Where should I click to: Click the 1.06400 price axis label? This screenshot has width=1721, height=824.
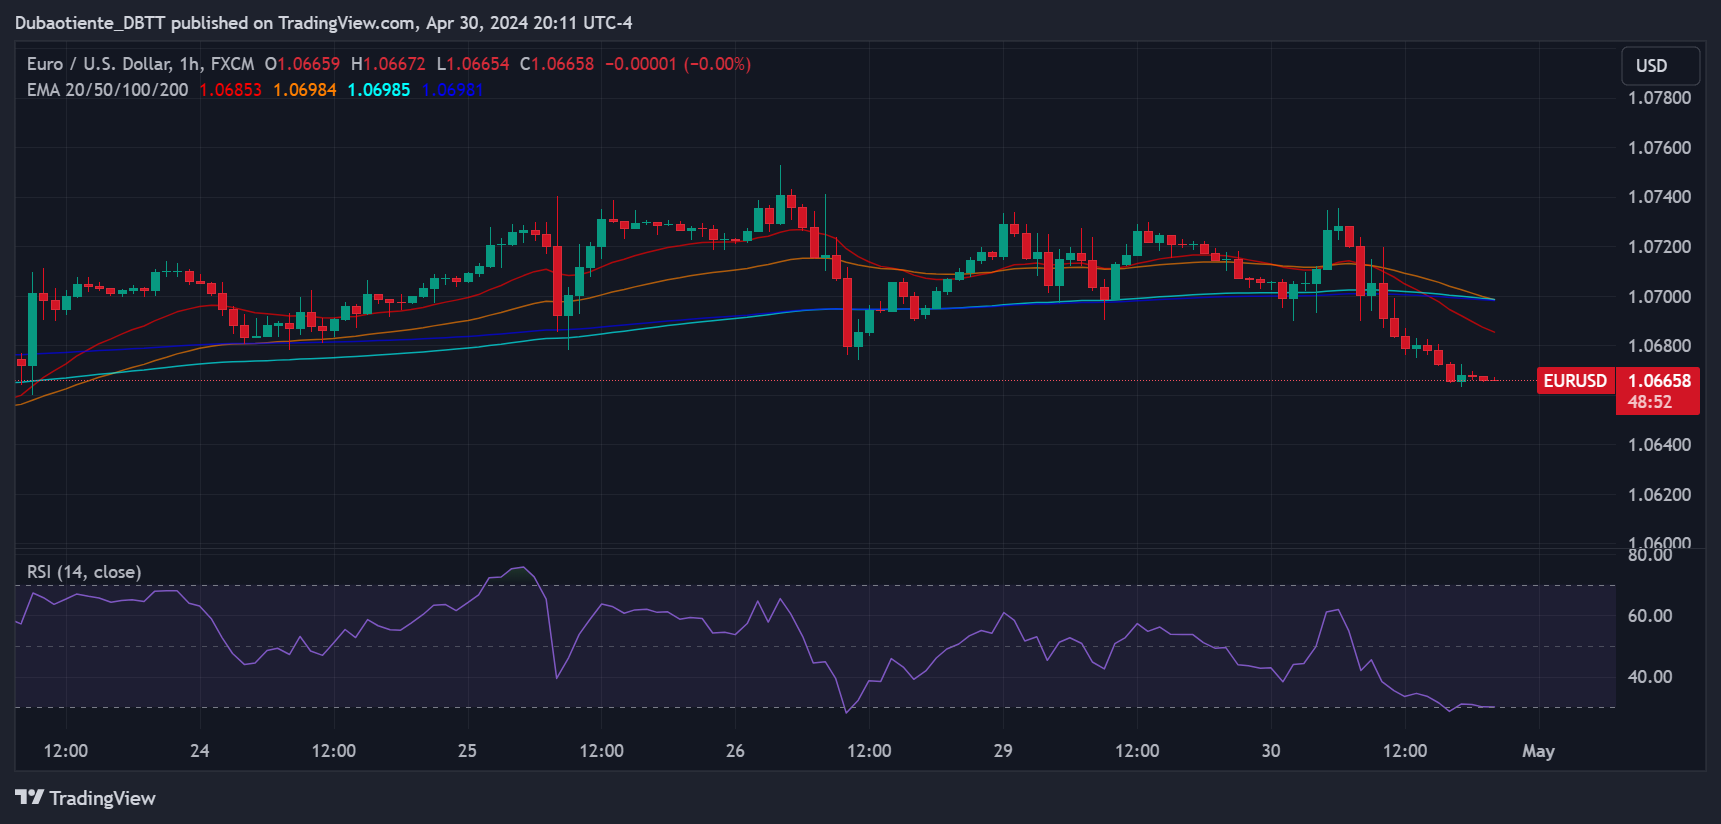pyautogui.click(x=1660, y=445)
